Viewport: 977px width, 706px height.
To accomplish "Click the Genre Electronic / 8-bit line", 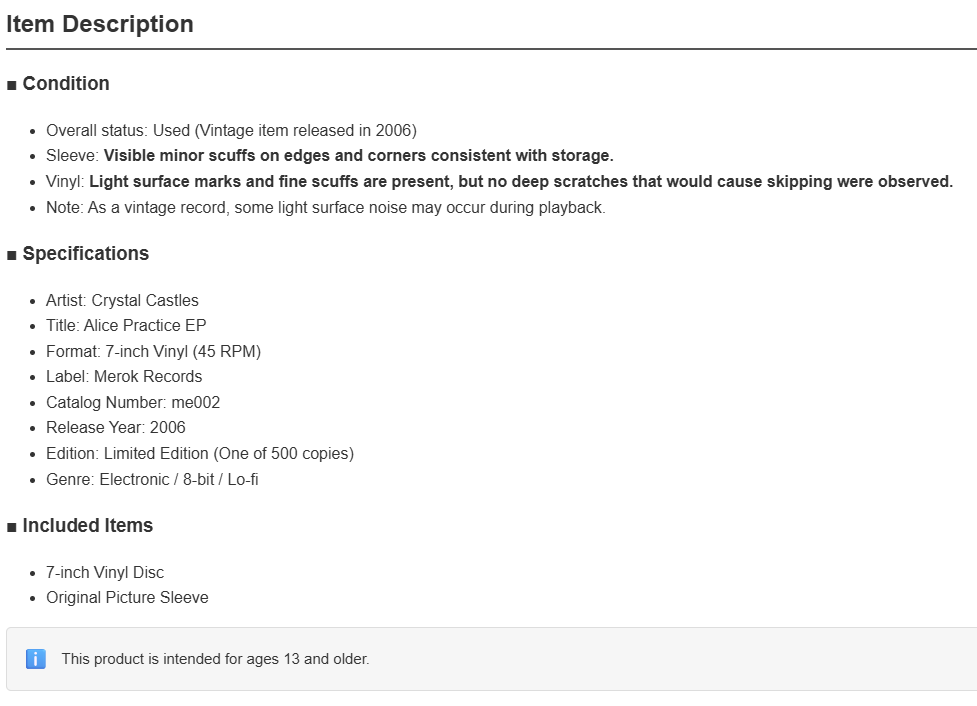I will click(x=152, y=480).
